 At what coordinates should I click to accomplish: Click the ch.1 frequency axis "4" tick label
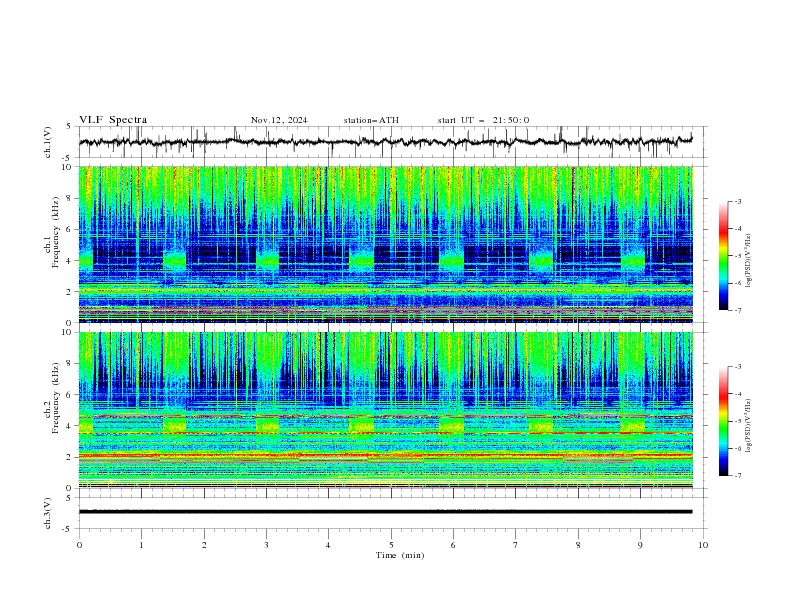pos(69,261)
